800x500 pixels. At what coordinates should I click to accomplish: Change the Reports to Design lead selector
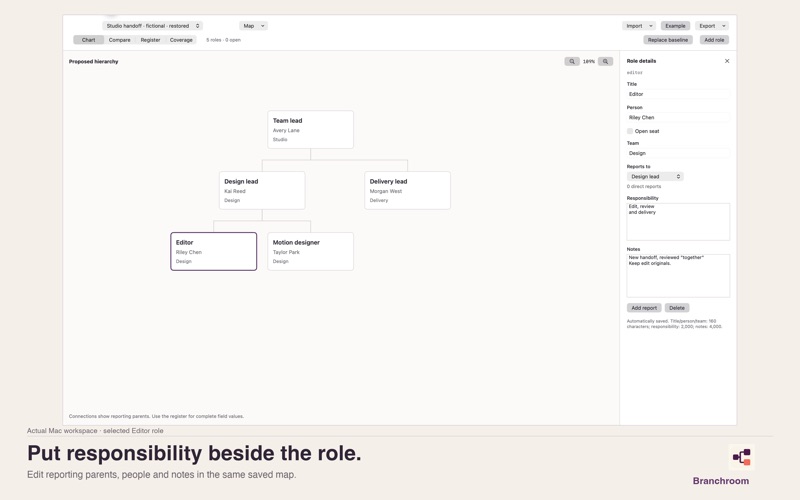point(655,177)
